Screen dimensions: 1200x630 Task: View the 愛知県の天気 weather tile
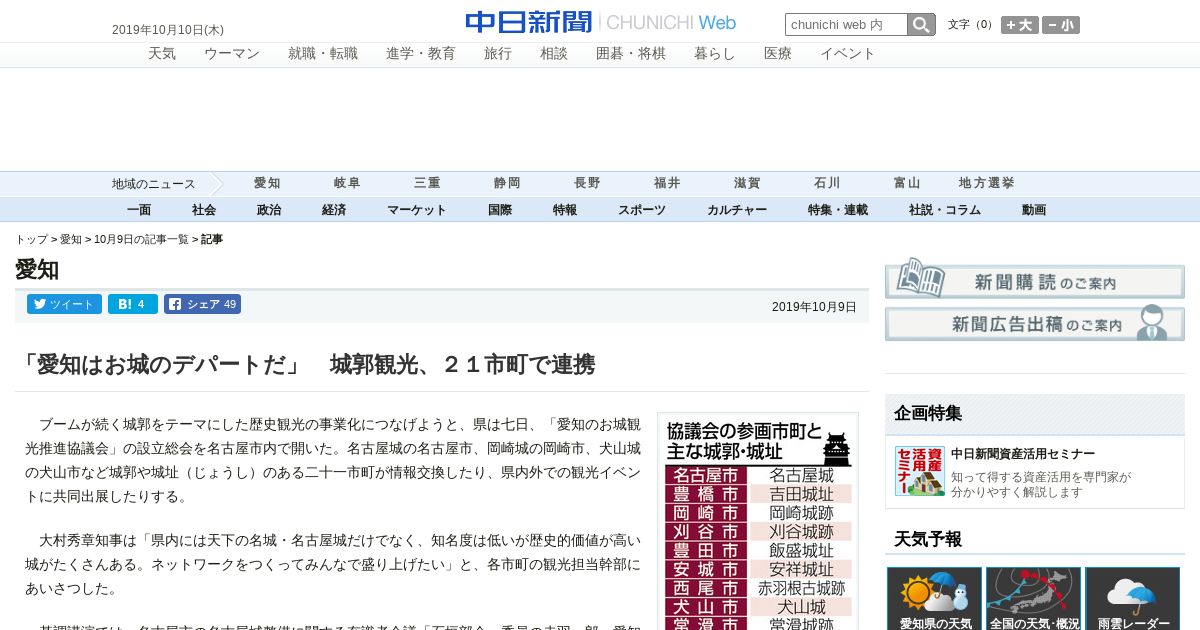935,598
